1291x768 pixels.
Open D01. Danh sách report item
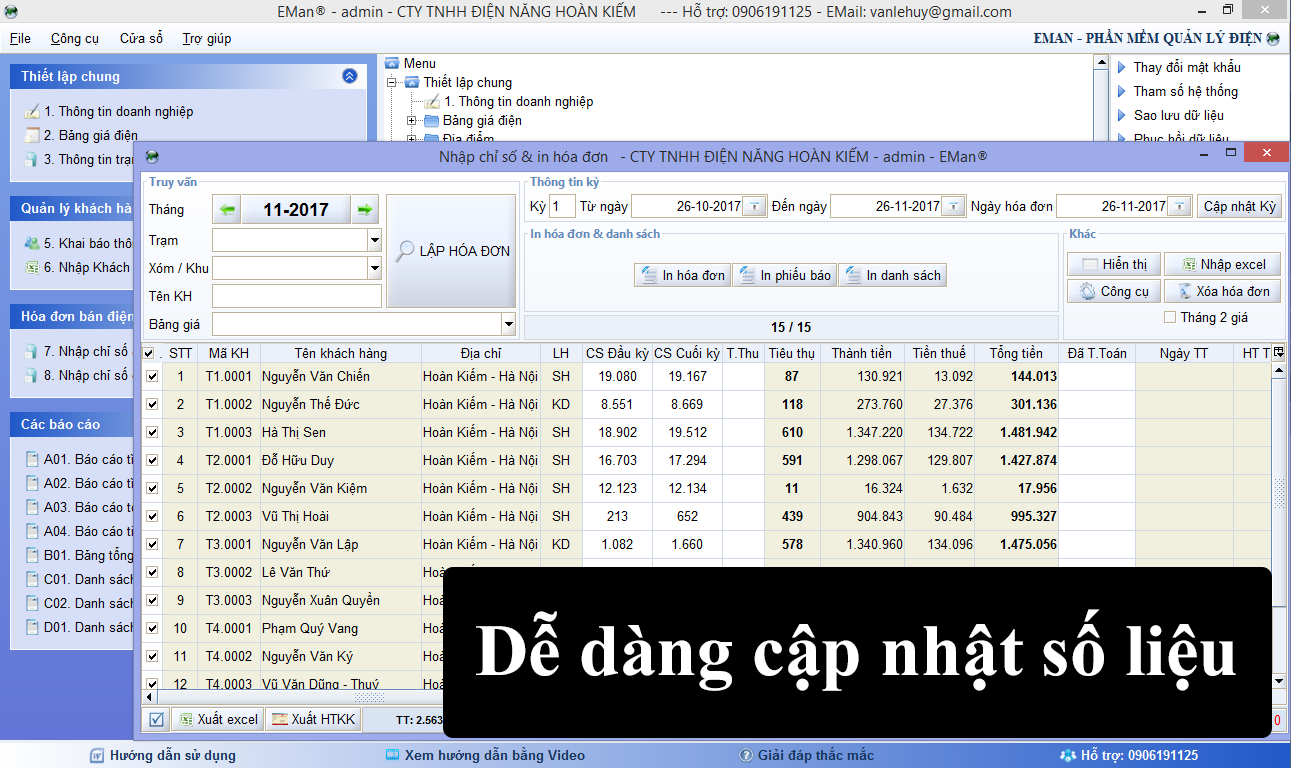(x=79, y=627)
